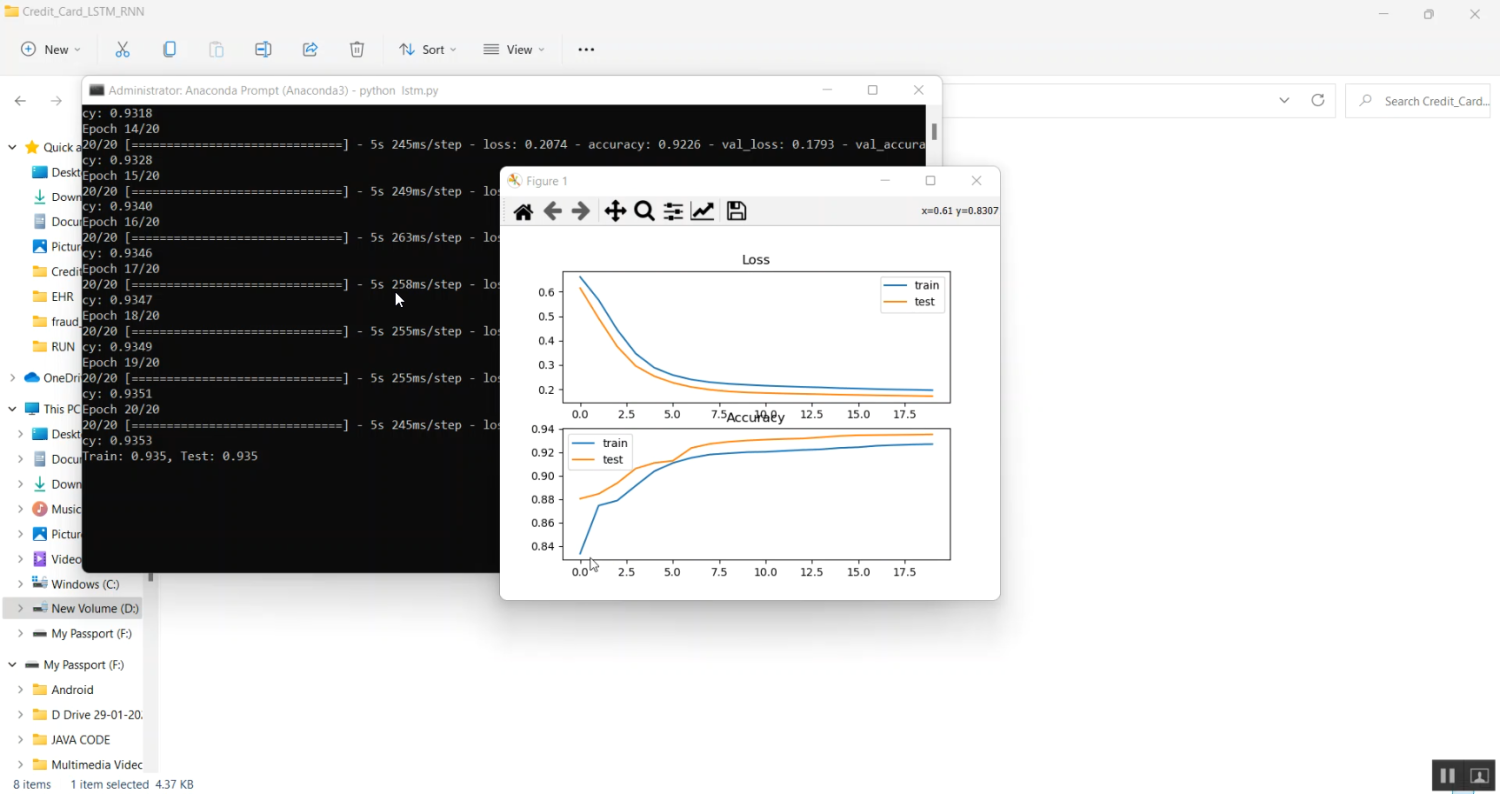Click the forward arrow in Figure toolbar

point(581,211)
